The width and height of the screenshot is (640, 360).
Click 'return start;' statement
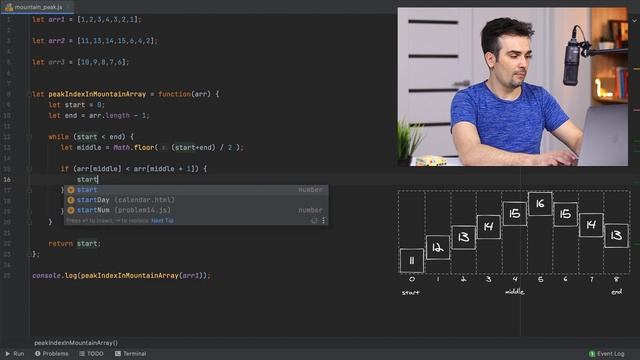coord(74,244)
